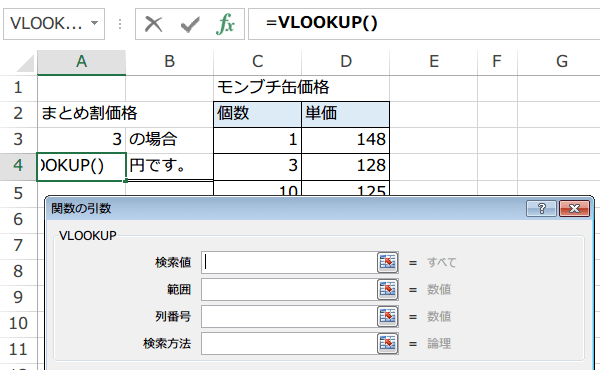Select cell with モンプチ缶価格 title
This screenshot has width=600, height=370.
click(258, 88)
